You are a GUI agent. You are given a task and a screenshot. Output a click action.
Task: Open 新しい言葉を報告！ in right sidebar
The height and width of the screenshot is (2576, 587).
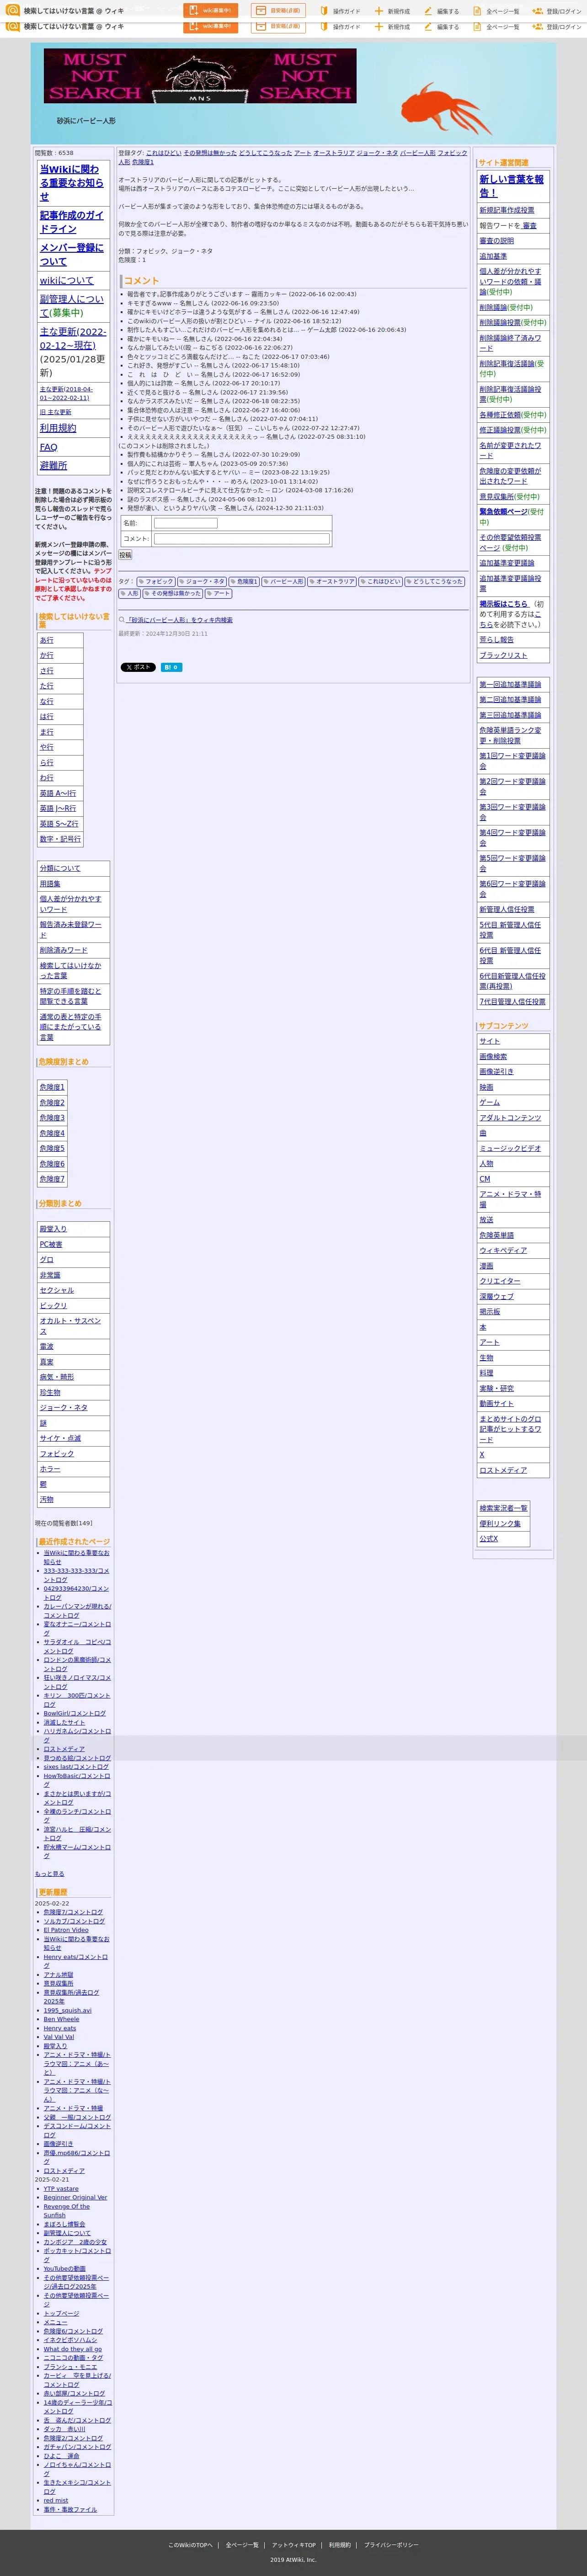(x=512, y=186)
